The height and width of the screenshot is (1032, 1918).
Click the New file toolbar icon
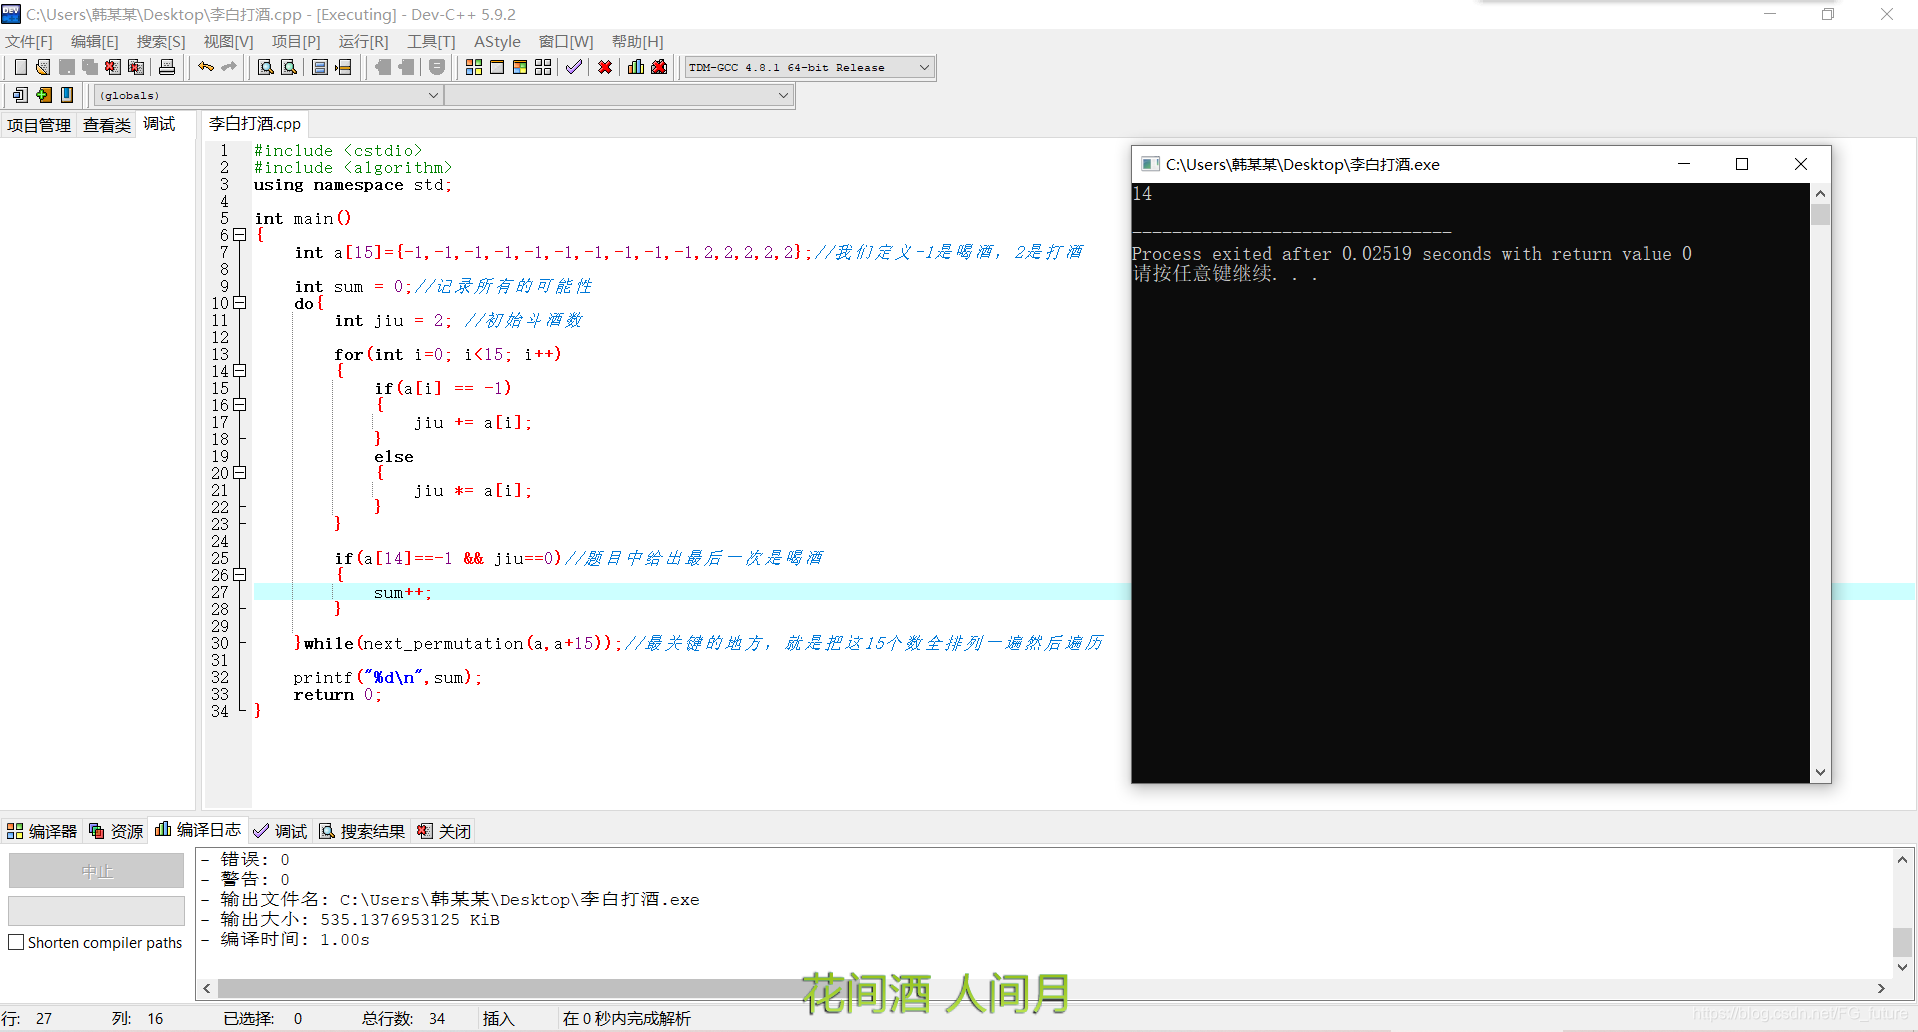(x=20, y=67)
